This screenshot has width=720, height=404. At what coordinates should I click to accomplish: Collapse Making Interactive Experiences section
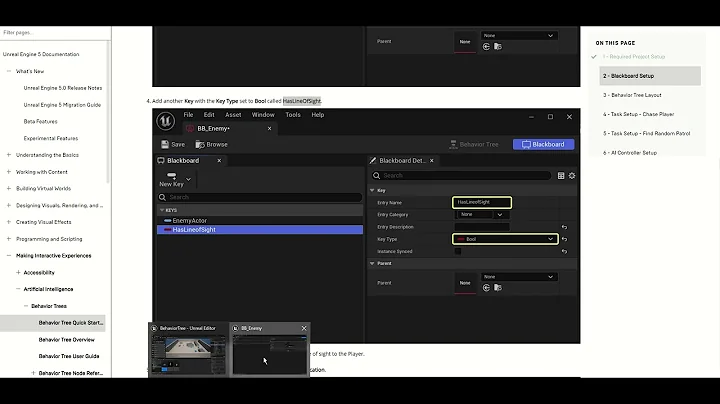click(9, 255)
